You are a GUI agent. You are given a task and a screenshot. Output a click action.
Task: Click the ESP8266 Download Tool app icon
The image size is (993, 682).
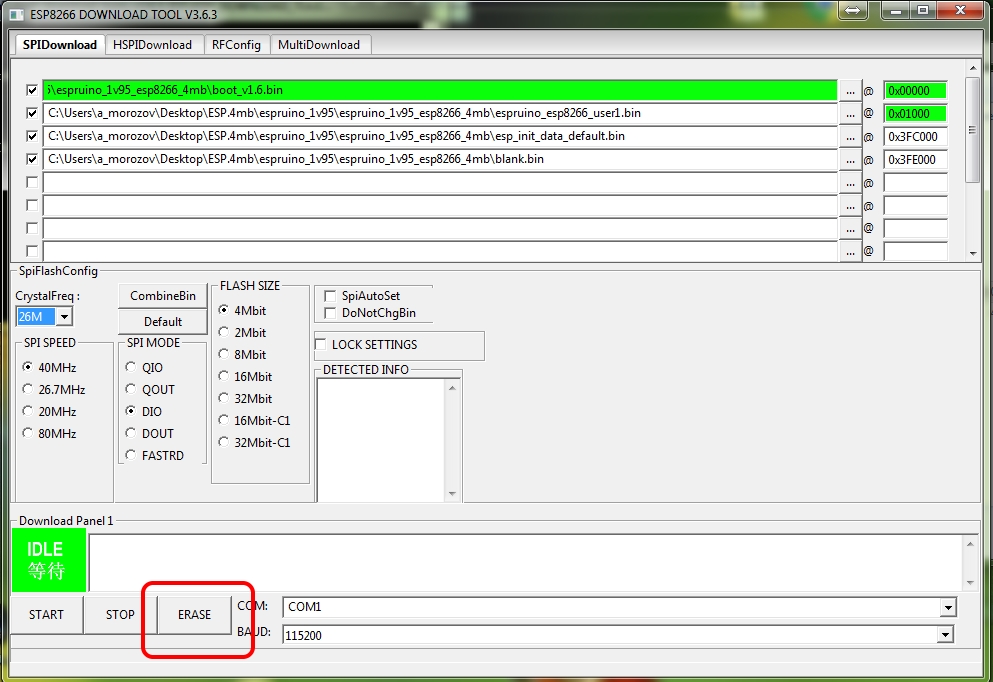16,14
